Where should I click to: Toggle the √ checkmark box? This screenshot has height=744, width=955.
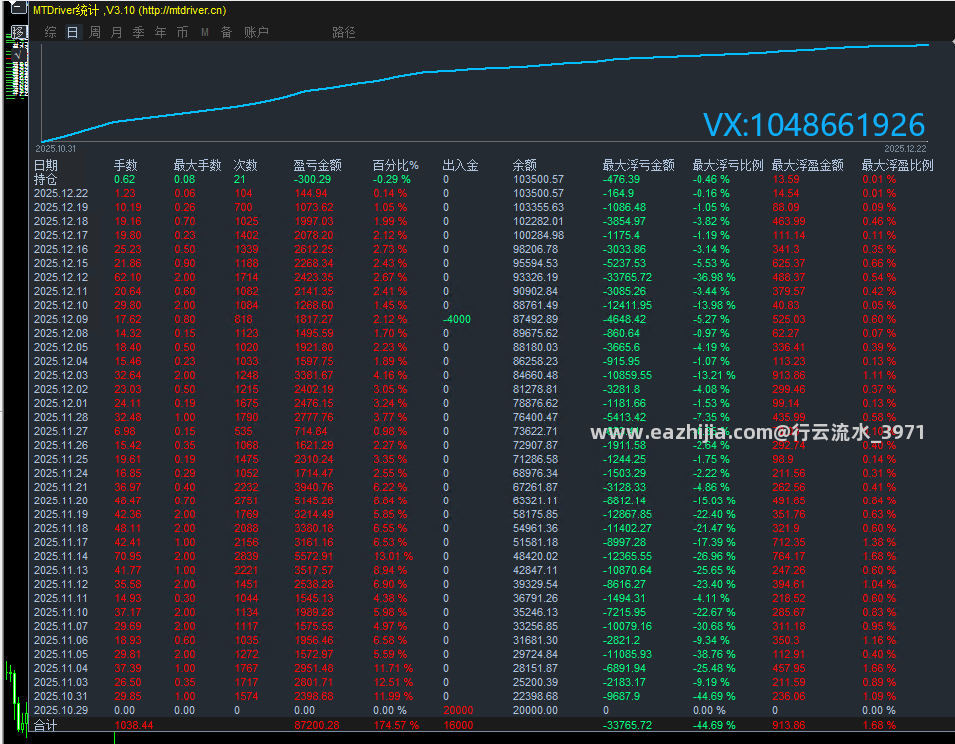coord(19,54)
